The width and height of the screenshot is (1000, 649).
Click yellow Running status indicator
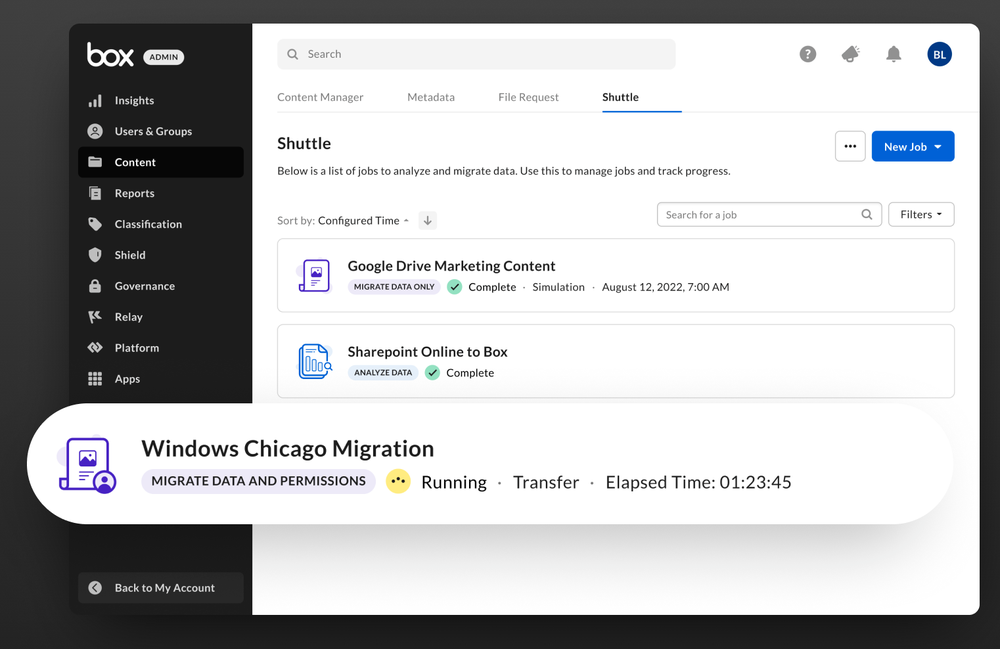click(398, 481)
